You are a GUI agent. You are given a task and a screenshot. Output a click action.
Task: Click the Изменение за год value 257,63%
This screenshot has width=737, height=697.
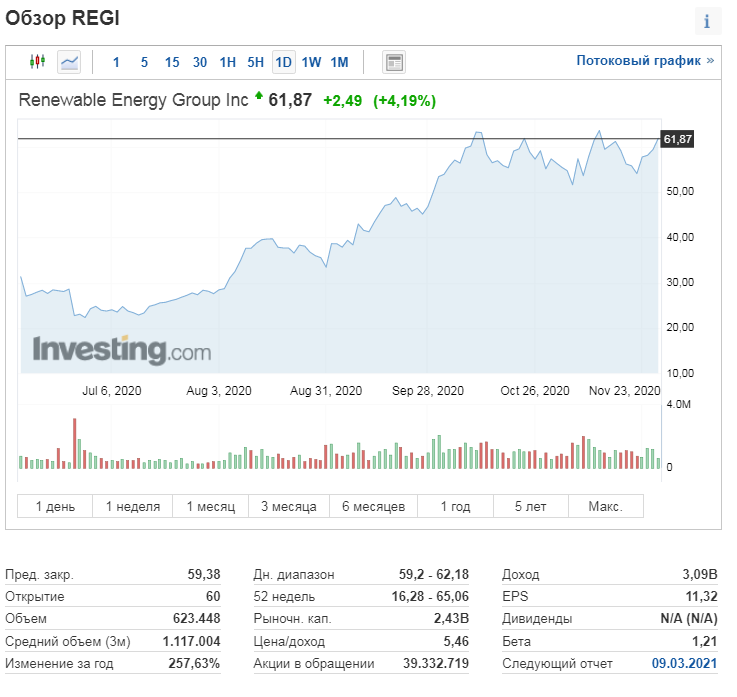[194, 663]
